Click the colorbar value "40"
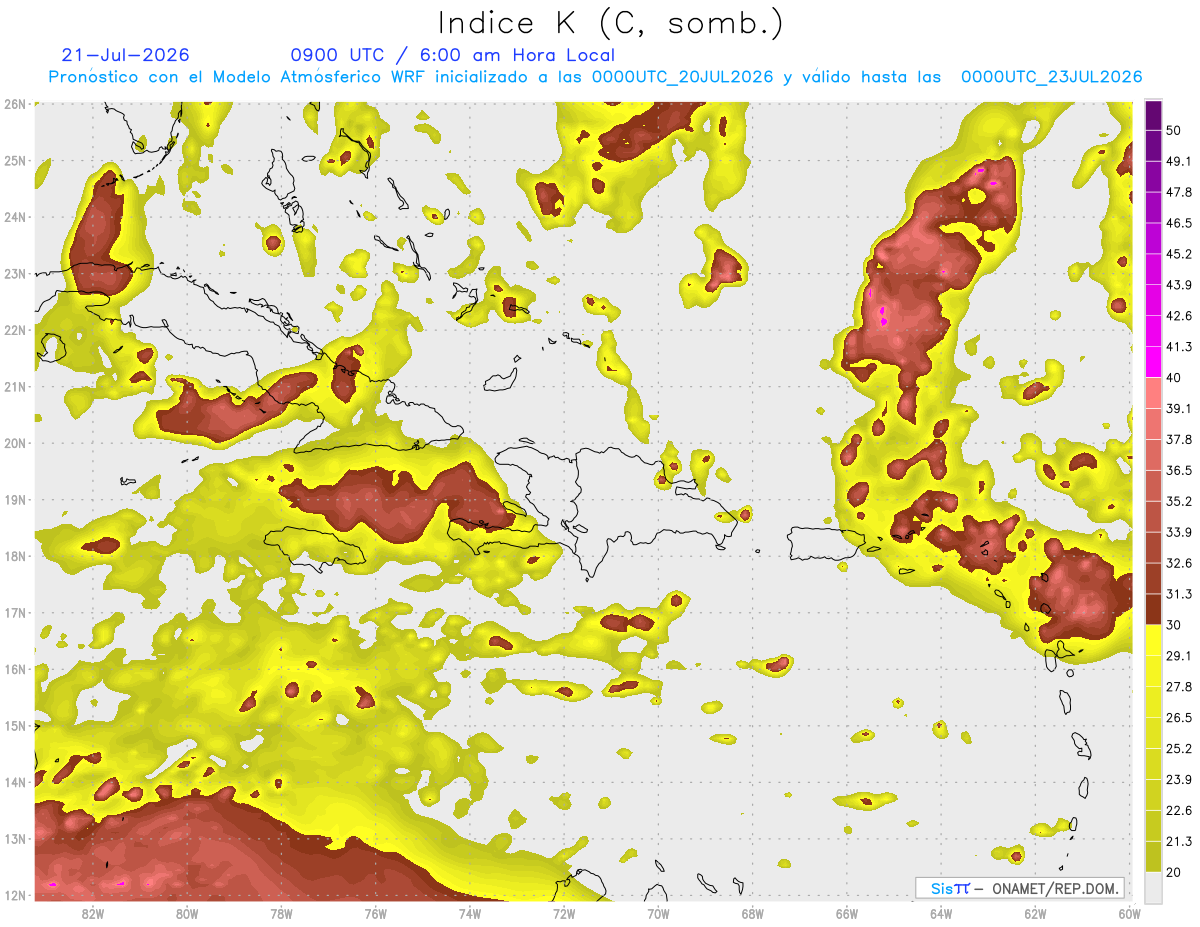This screenshot has height=927, width=1200. (x=1174, y=378)
